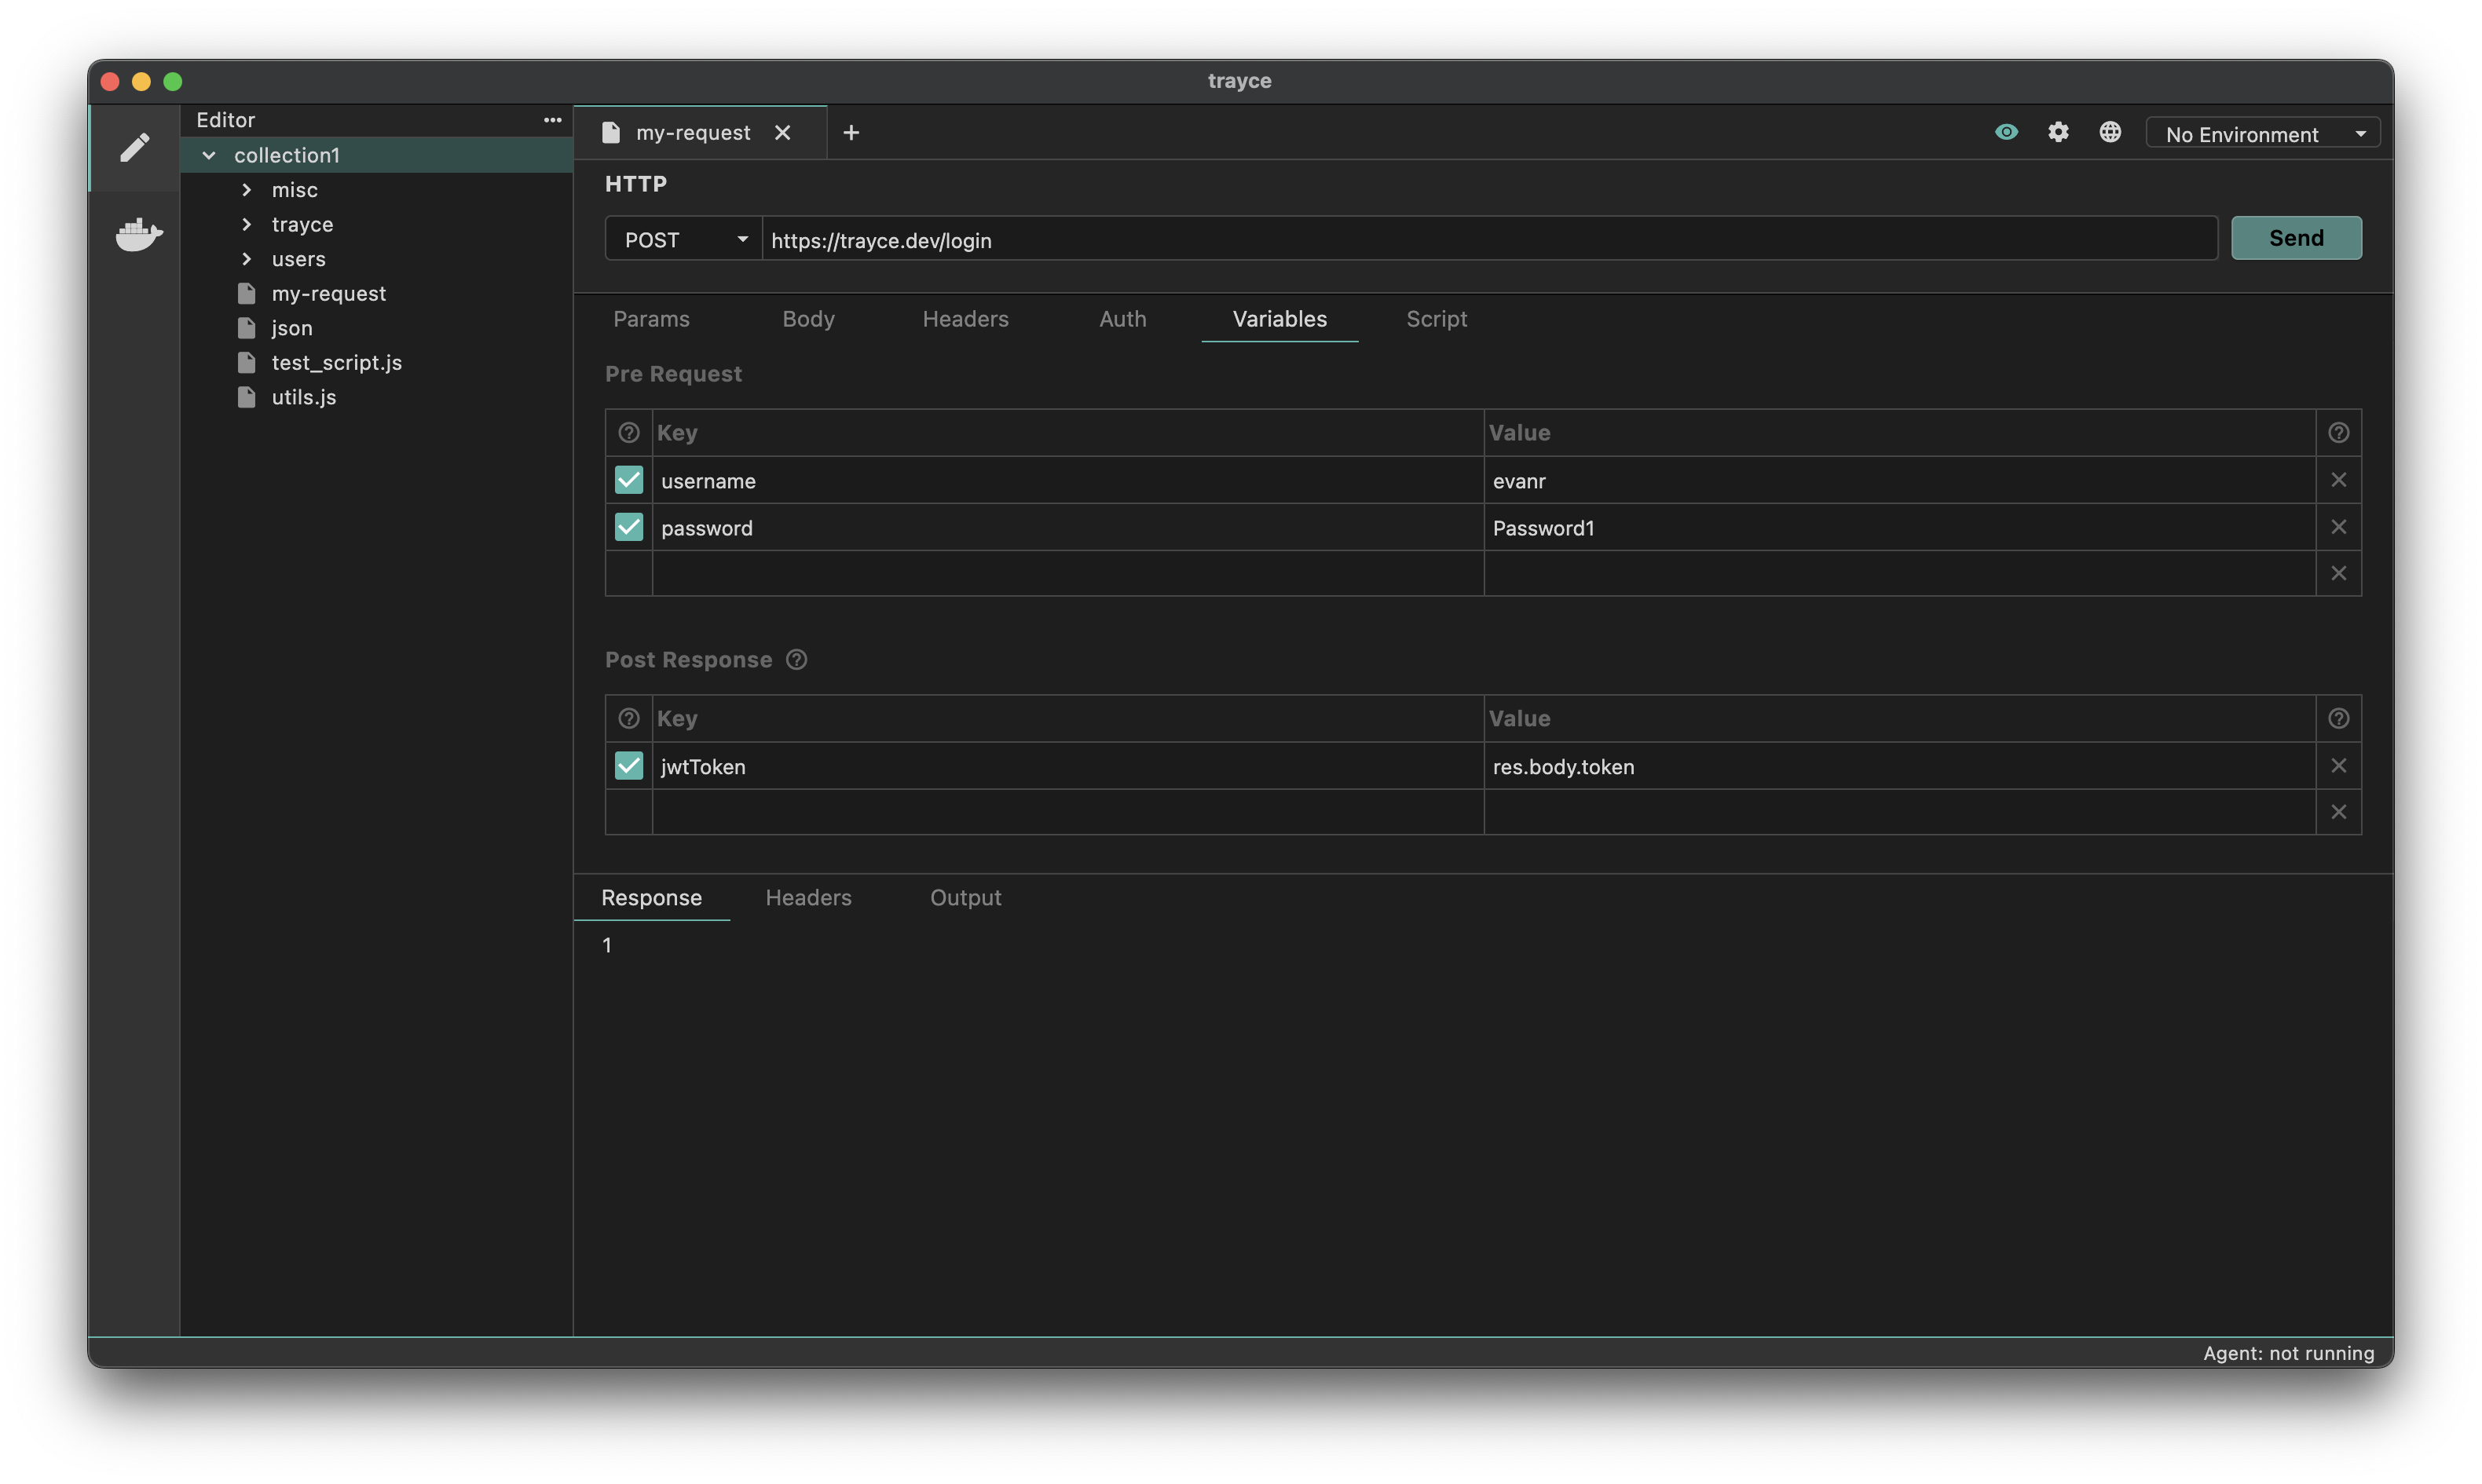The width and height of the screenshot is (2482, 1484).
Task: Edit the evanr value cell
Action: 1900,481
